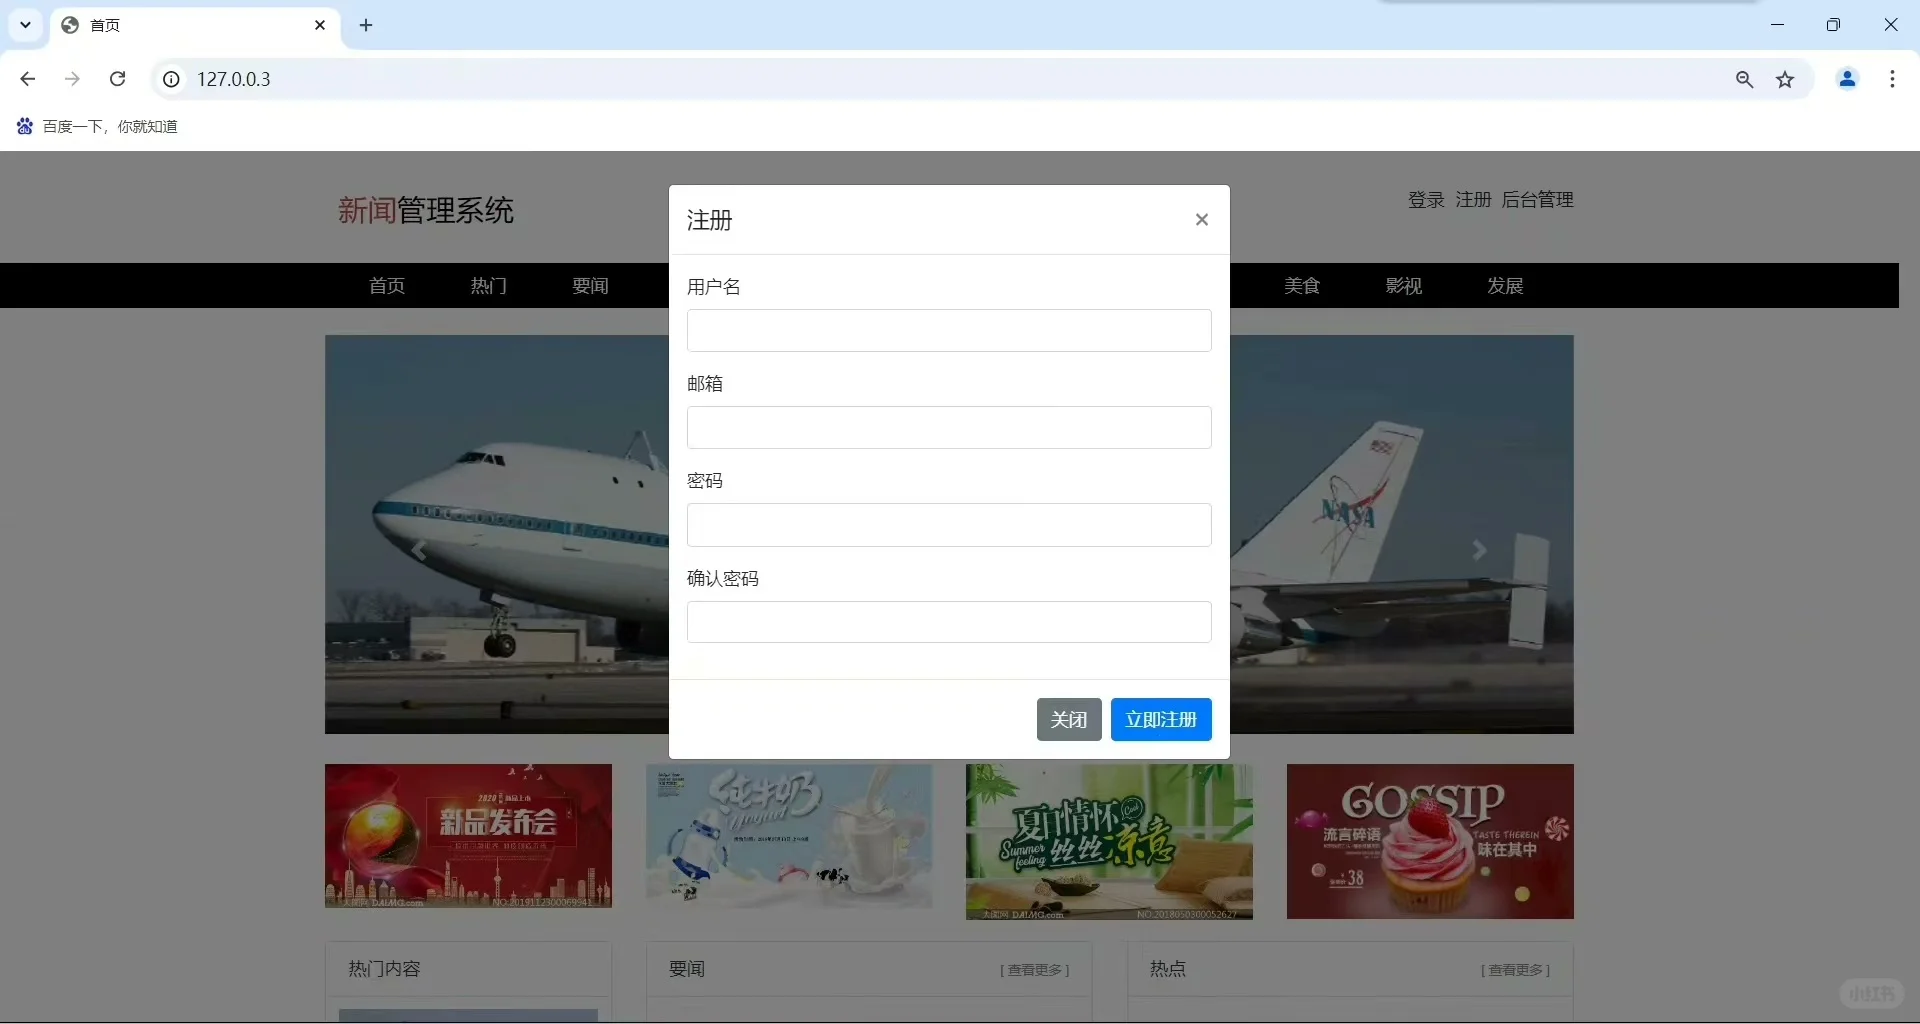Screen dimensions: 1920x1024
Task: Select 美食 in the navigation menu
Action: tap(1302, 286)
